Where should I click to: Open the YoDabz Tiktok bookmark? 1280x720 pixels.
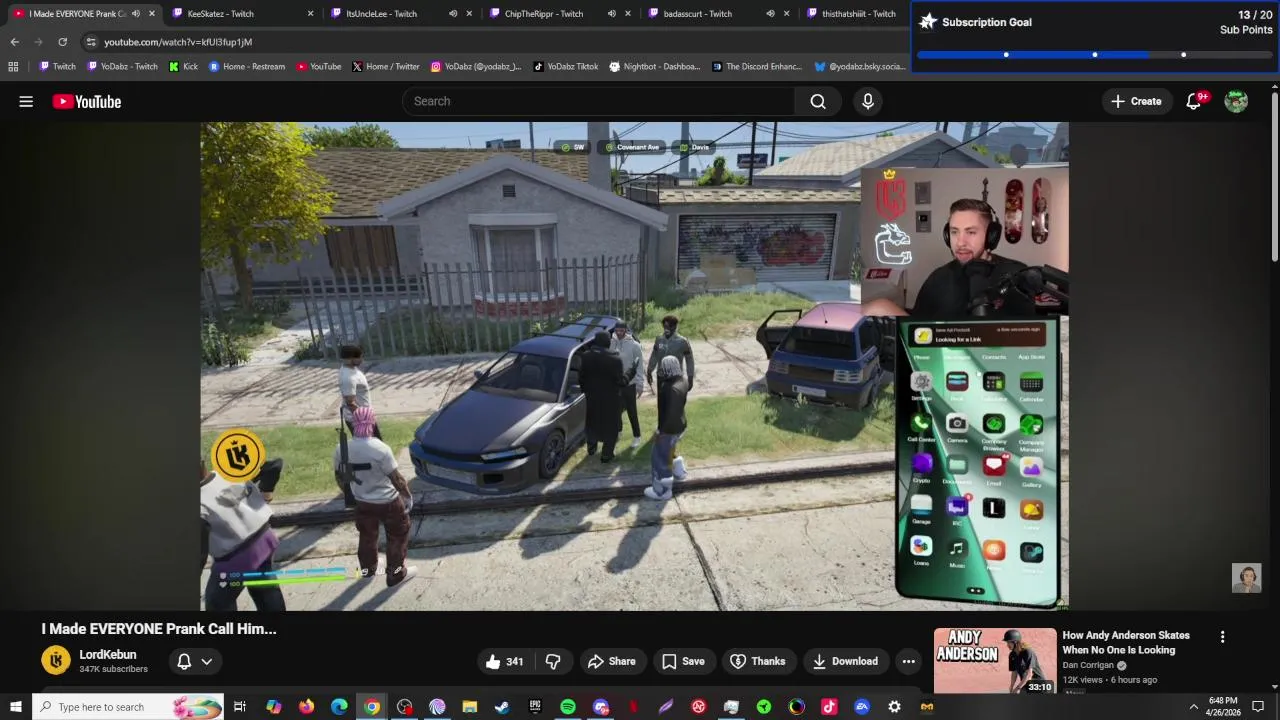565,67
